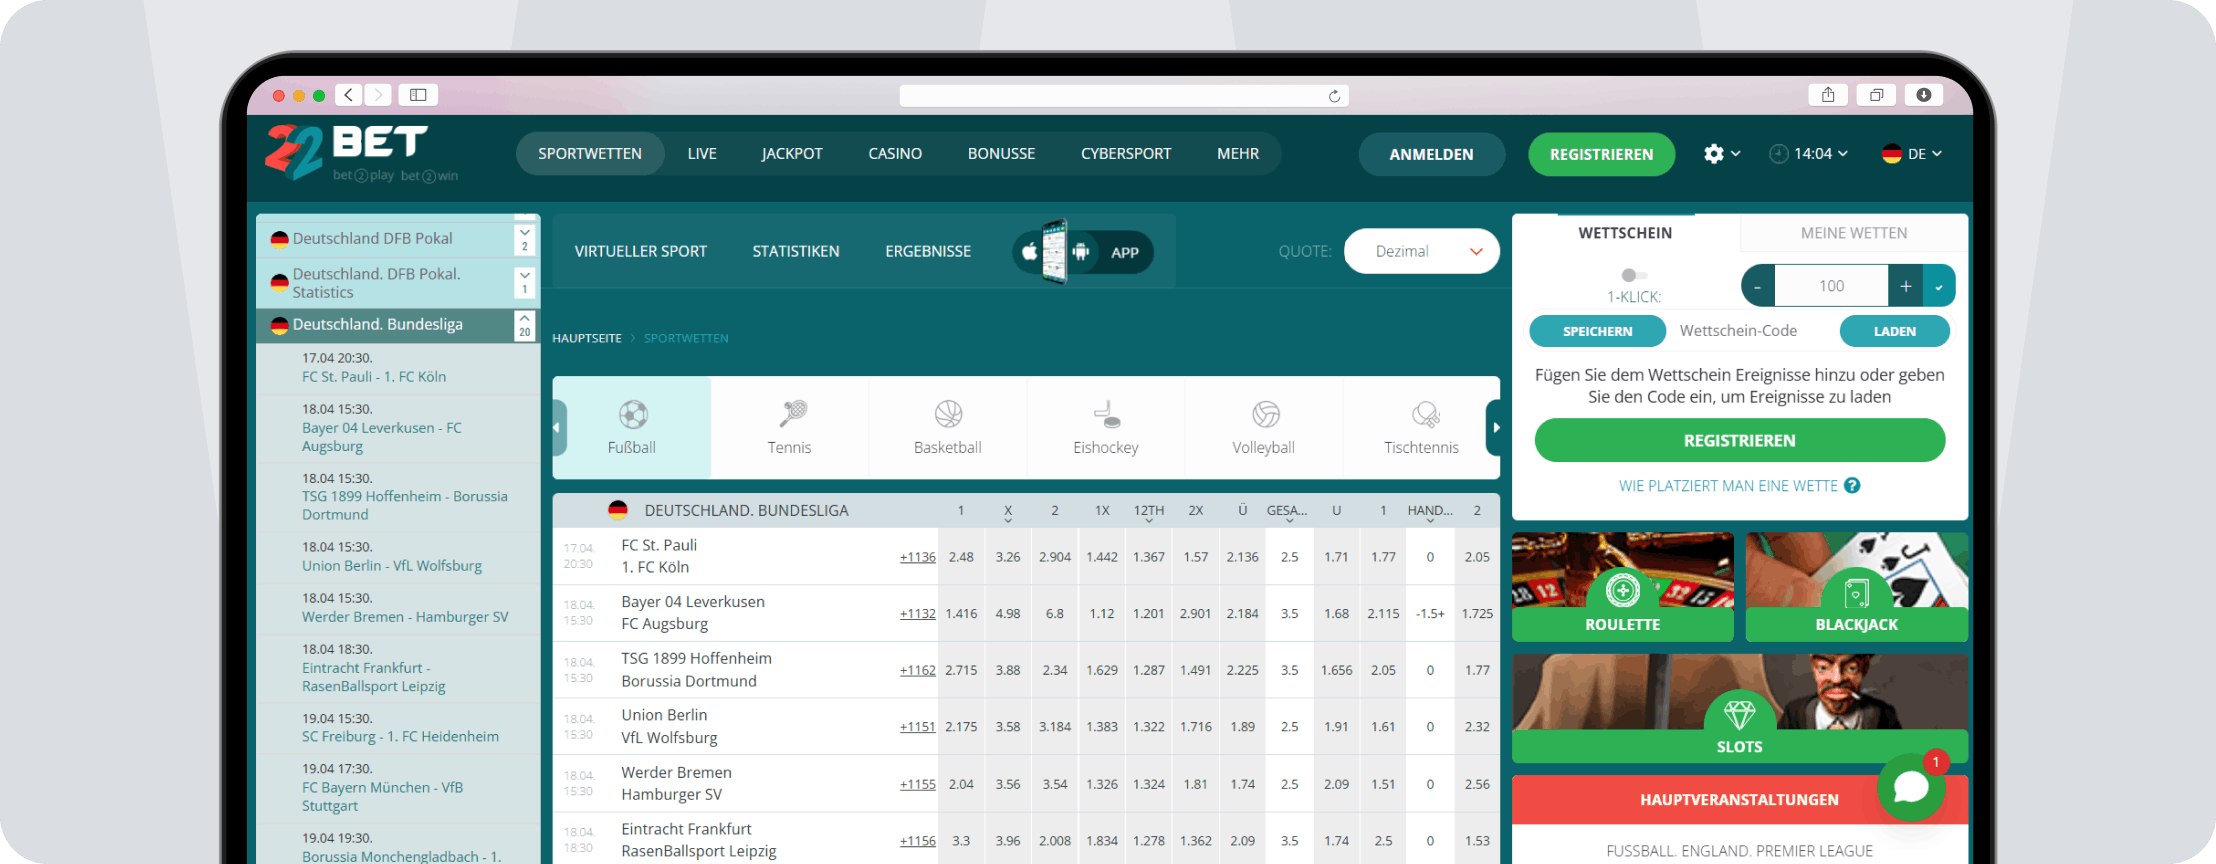Increase stake with plus button
Image resolution: width=2216 pixels, height=864 pixels.
click(1906, 286)
